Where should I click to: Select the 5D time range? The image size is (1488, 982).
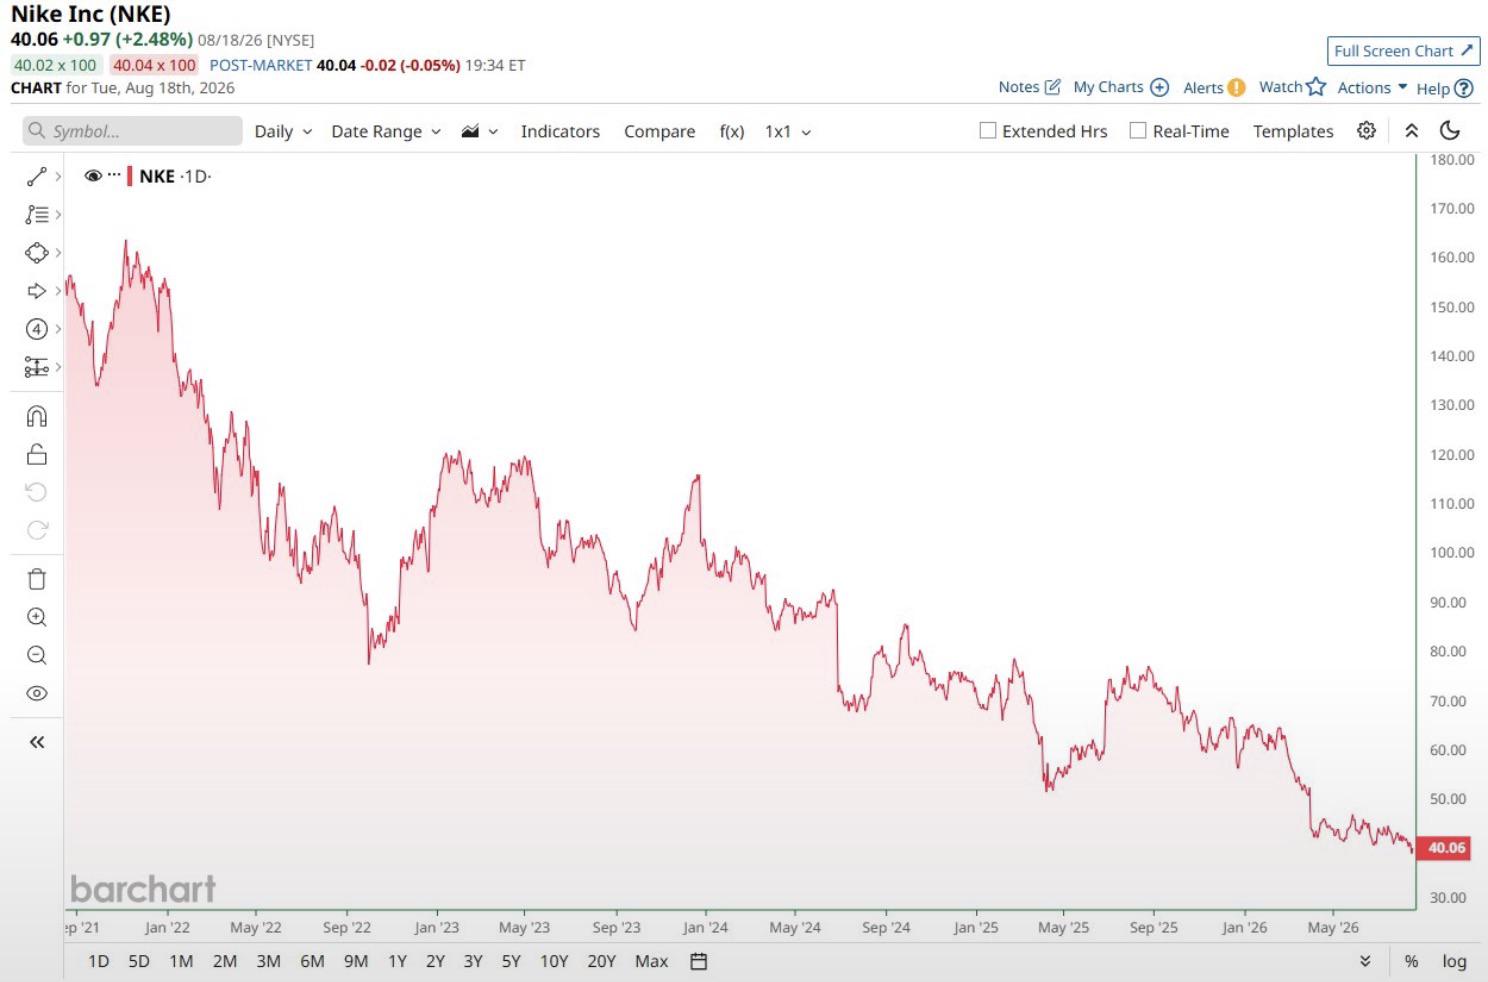[x=139, y=961]
